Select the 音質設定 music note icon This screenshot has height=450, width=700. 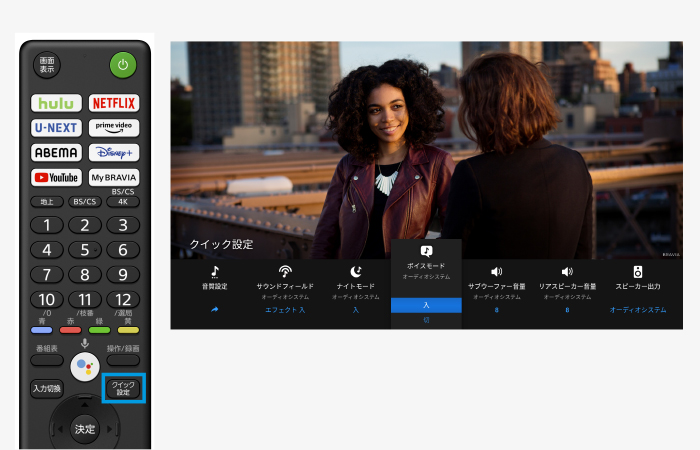click(214, 271)
